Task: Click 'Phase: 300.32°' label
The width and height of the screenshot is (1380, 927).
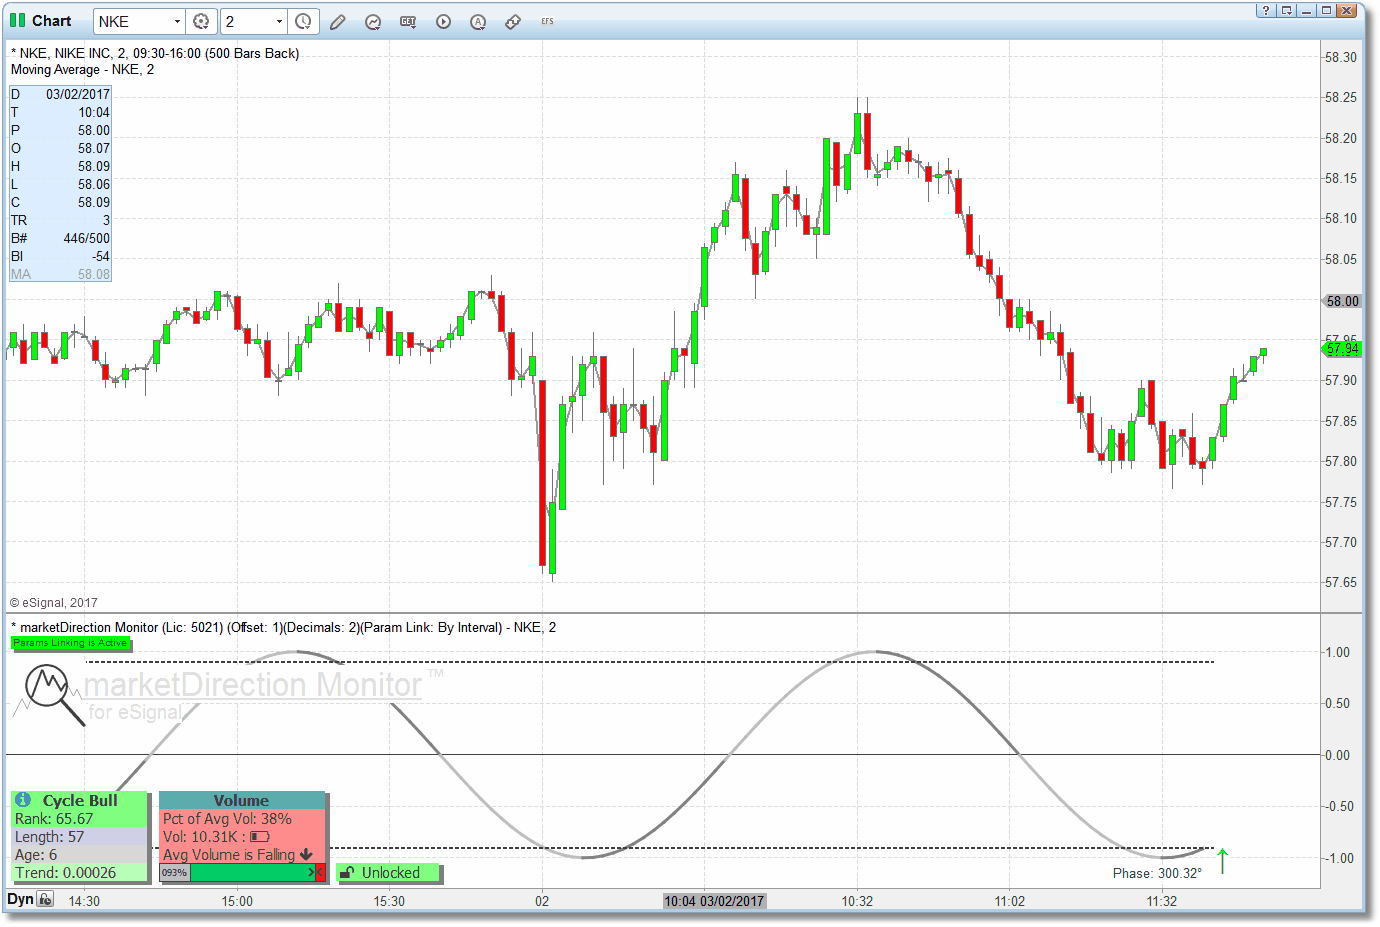Action: pyautogui.click(x=1157, y=873)
